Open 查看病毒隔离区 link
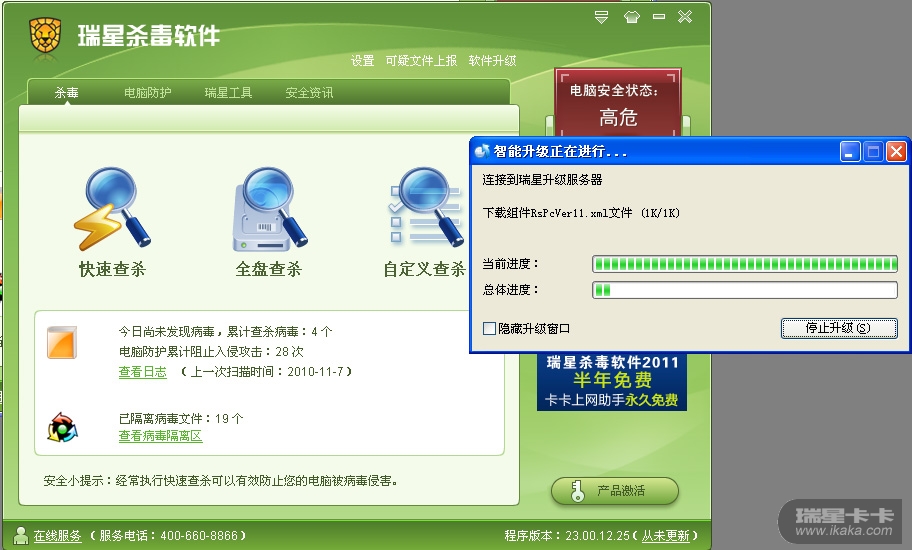The height and width of the screenshot is (550, 912). 161,436
